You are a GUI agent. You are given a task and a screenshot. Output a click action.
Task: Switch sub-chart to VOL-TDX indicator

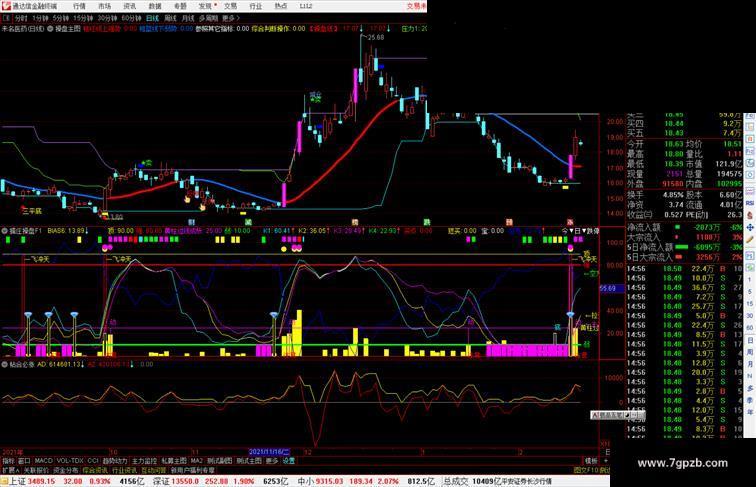click(x=70, y=461)
